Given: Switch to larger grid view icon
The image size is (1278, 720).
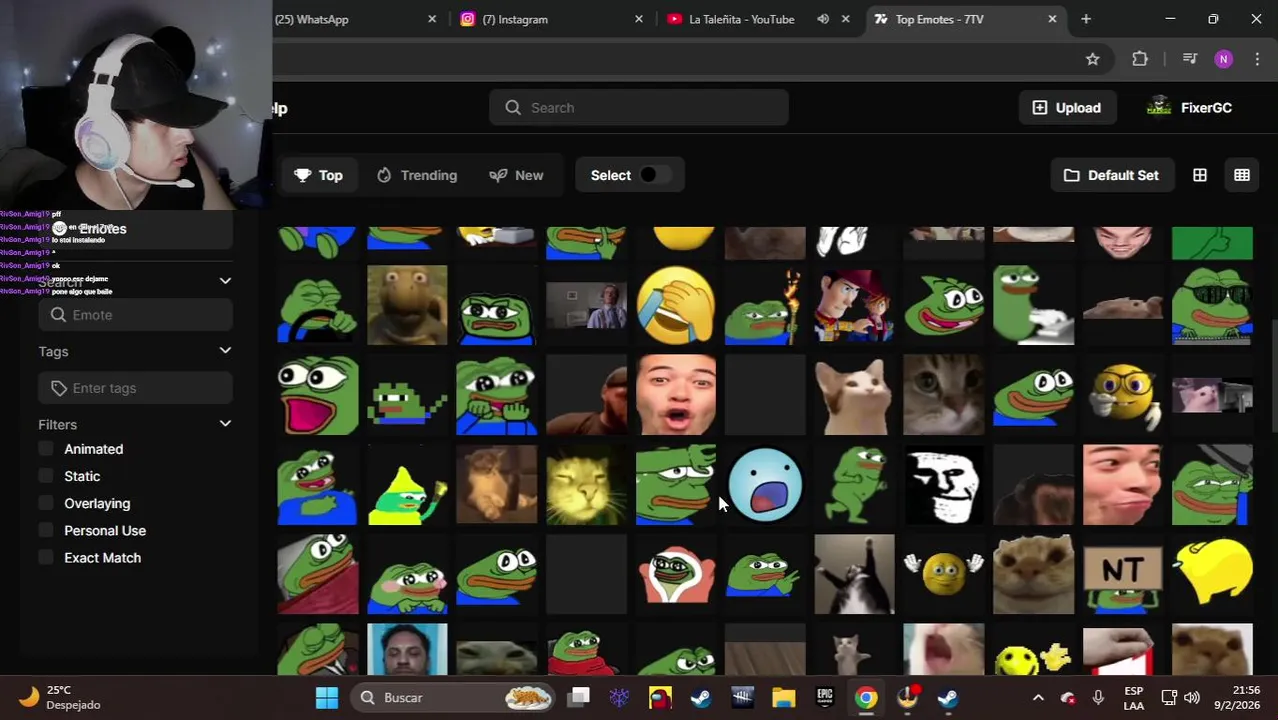Looking at the screenshot, I should pyautogui.click(x=1200, y=175).
